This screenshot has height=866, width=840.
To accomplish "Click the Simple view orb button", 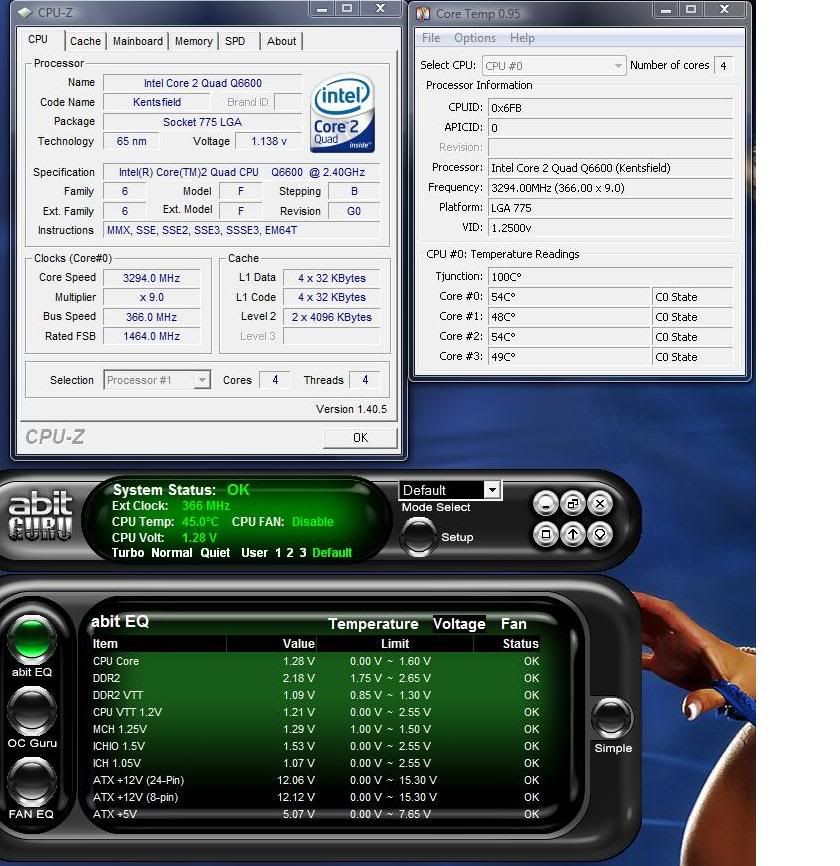I will point(611,717).
